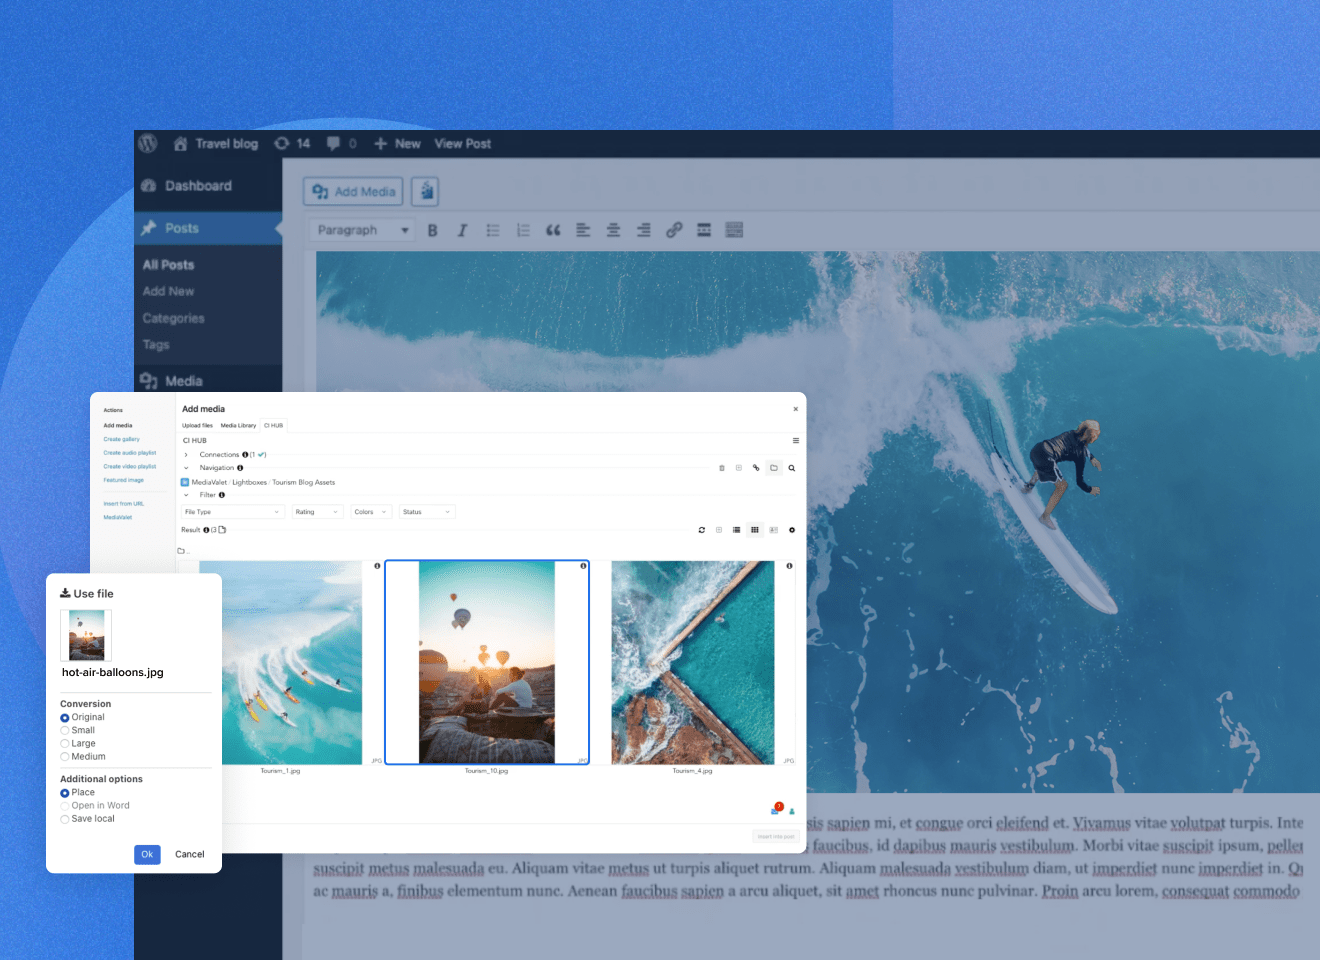Click the search magnifier in Navigation row
The width and height of the screenshot is (1321, 960).
coord(792,468)
